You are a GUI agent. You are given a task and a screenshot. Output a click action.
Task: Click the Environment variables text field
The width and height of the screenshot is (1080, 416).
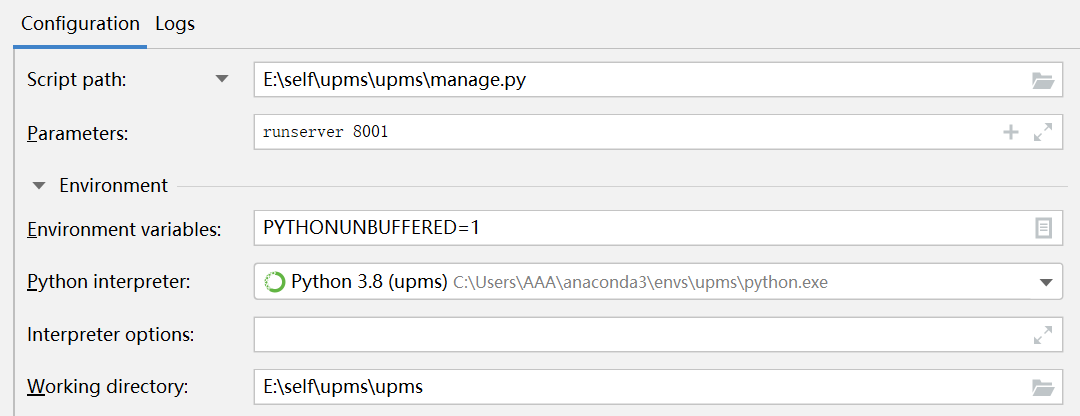coord(640,228)
